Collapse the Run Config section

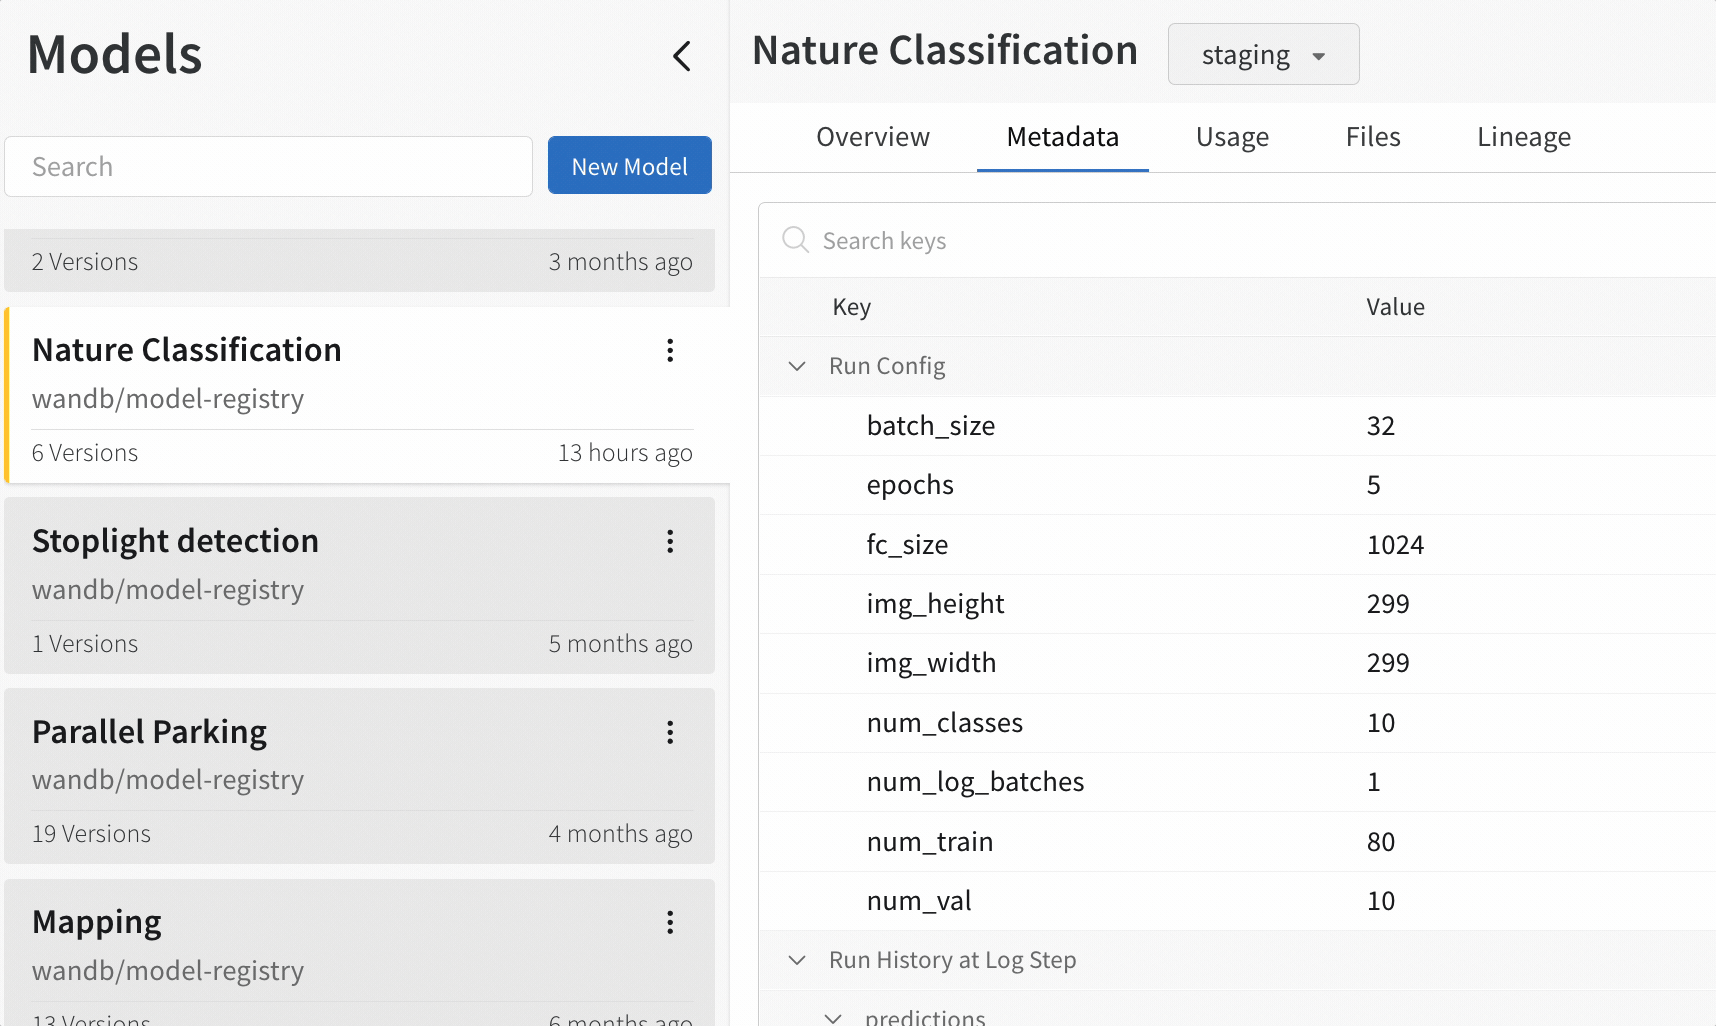[x=797, y=366]
